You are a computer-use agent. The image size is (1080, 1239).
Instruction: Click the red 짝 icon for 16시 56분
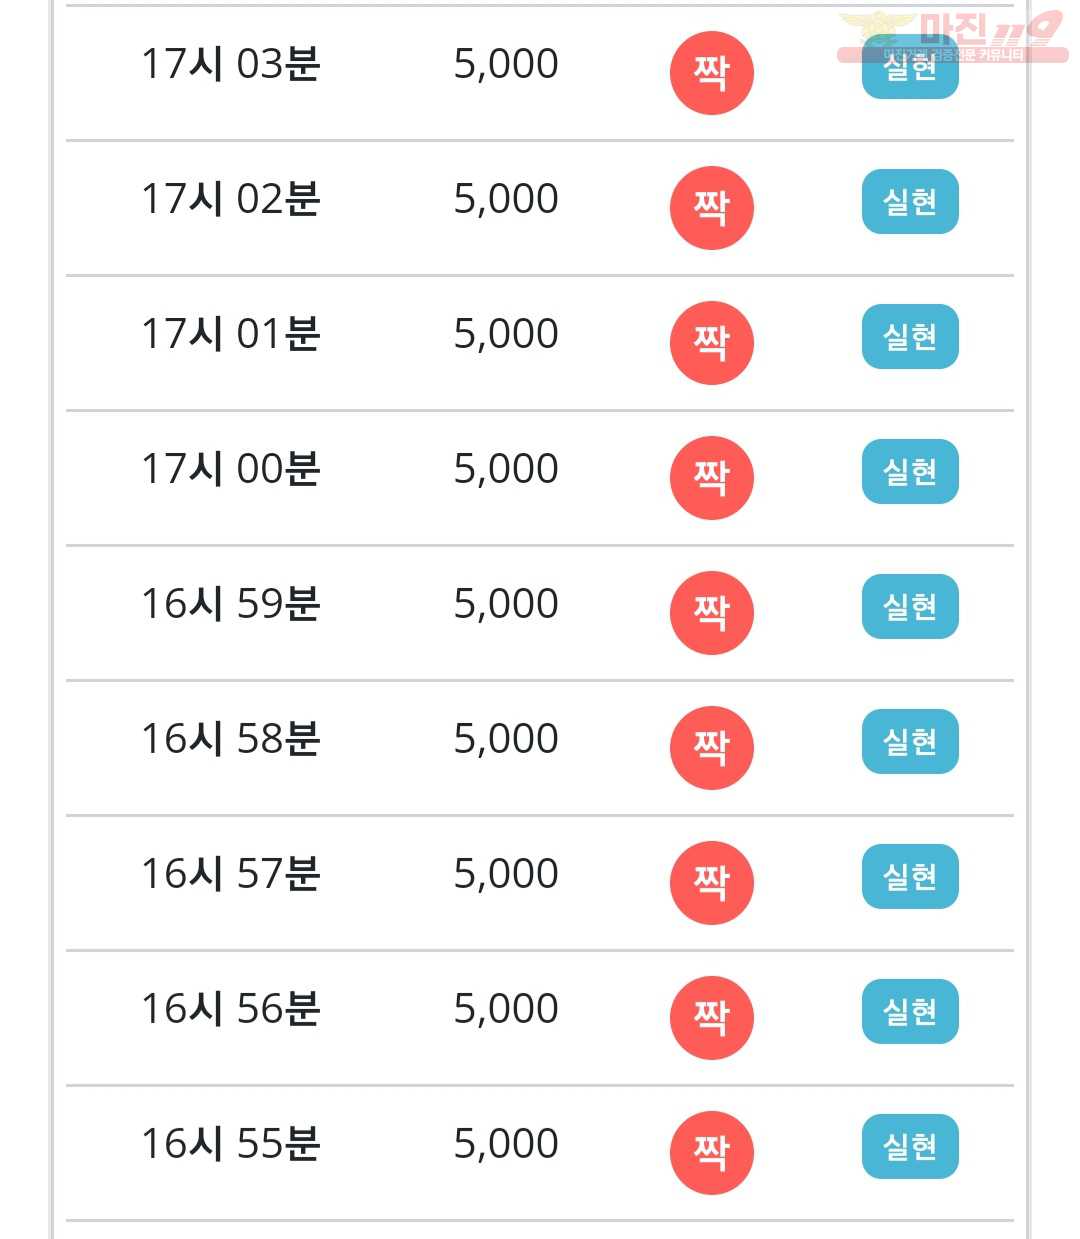(711, 1018)
